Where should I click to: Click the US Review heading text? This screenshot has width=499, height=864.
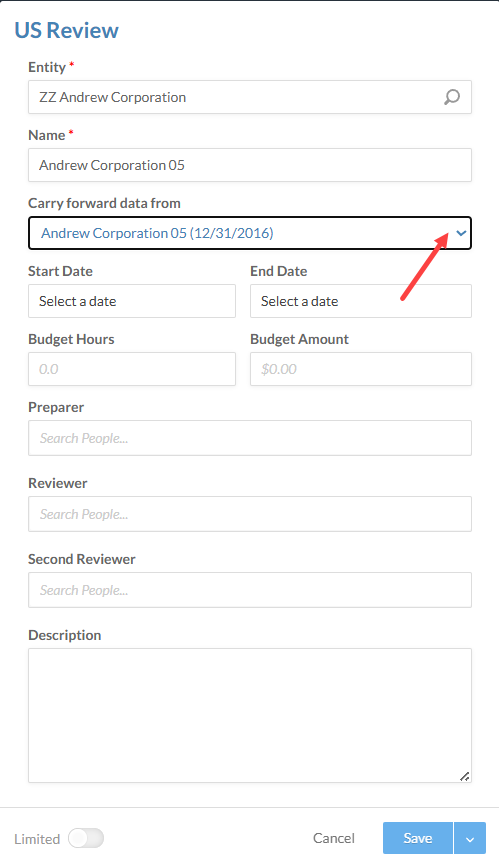tap(67, 30)
